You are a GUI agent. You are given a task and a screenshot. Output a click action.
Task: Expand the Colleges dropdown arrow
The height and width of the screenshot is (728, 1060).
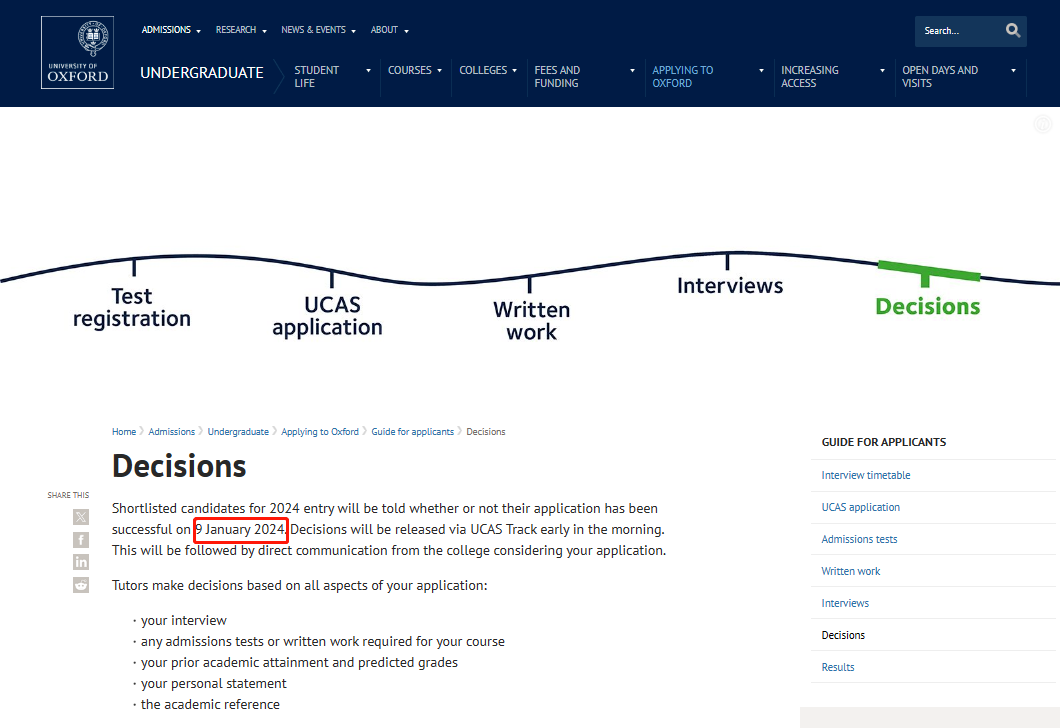[x=514, y=70]
